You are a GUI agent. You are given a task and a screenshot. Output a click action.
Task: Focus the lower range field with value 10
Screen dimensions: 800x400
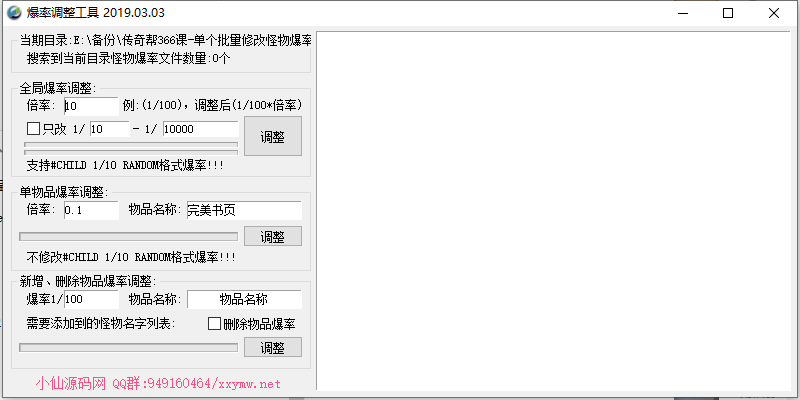(110, 129)
